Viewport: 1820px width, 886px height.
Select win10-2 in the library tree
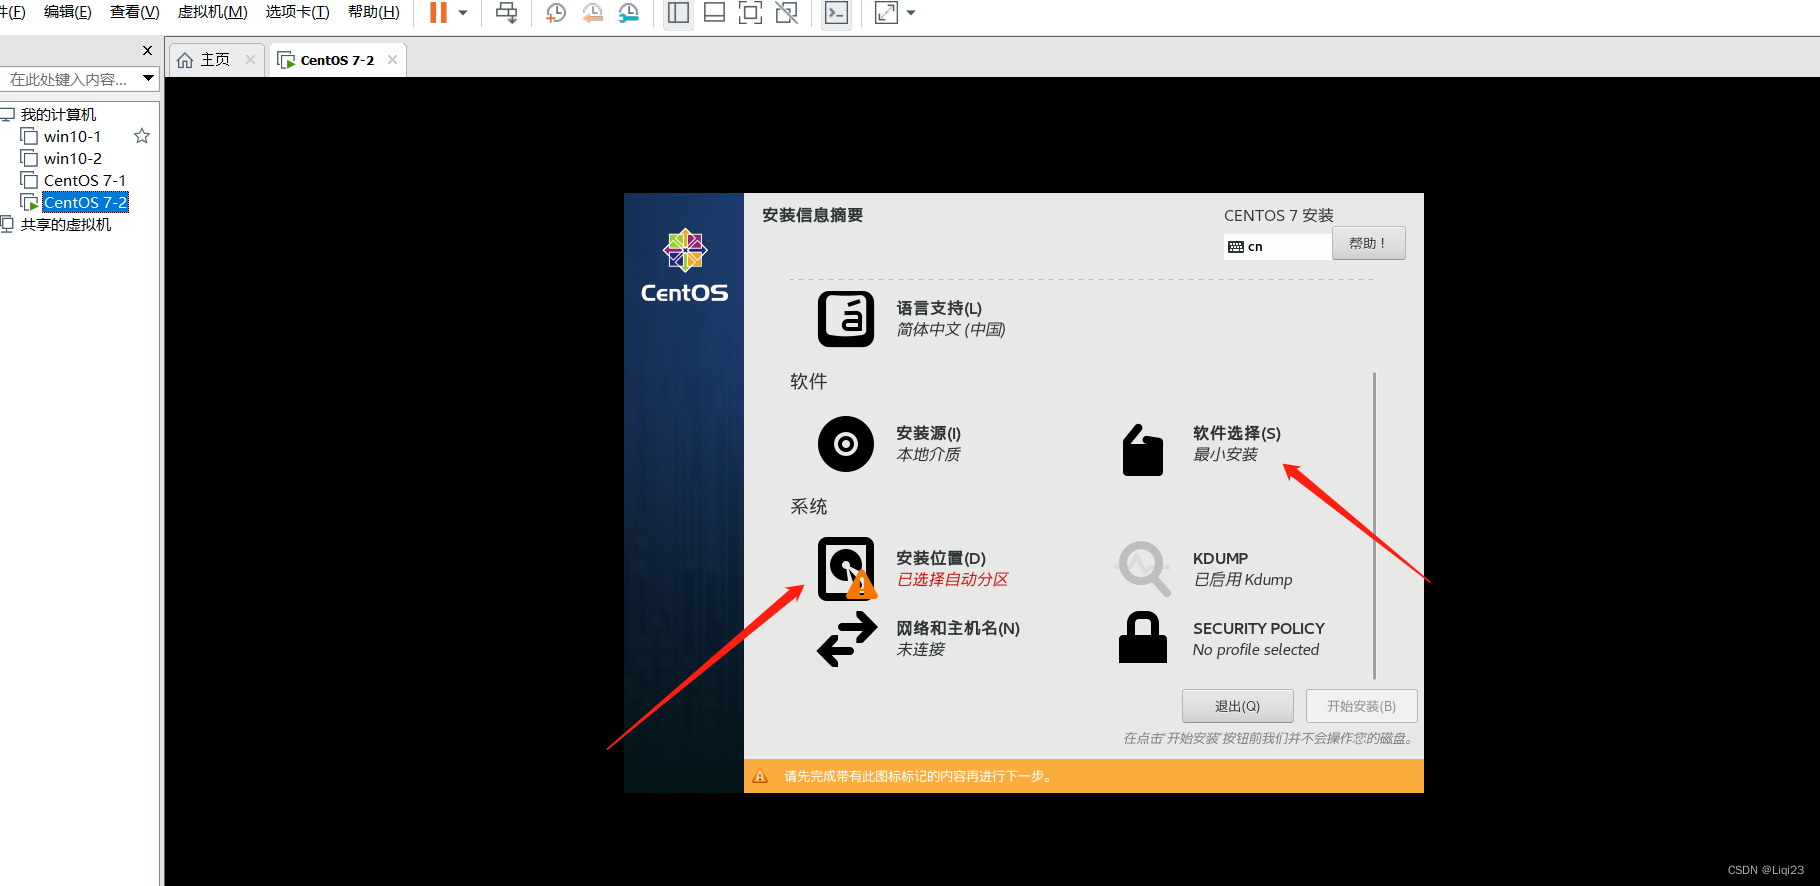coord(72,158)
